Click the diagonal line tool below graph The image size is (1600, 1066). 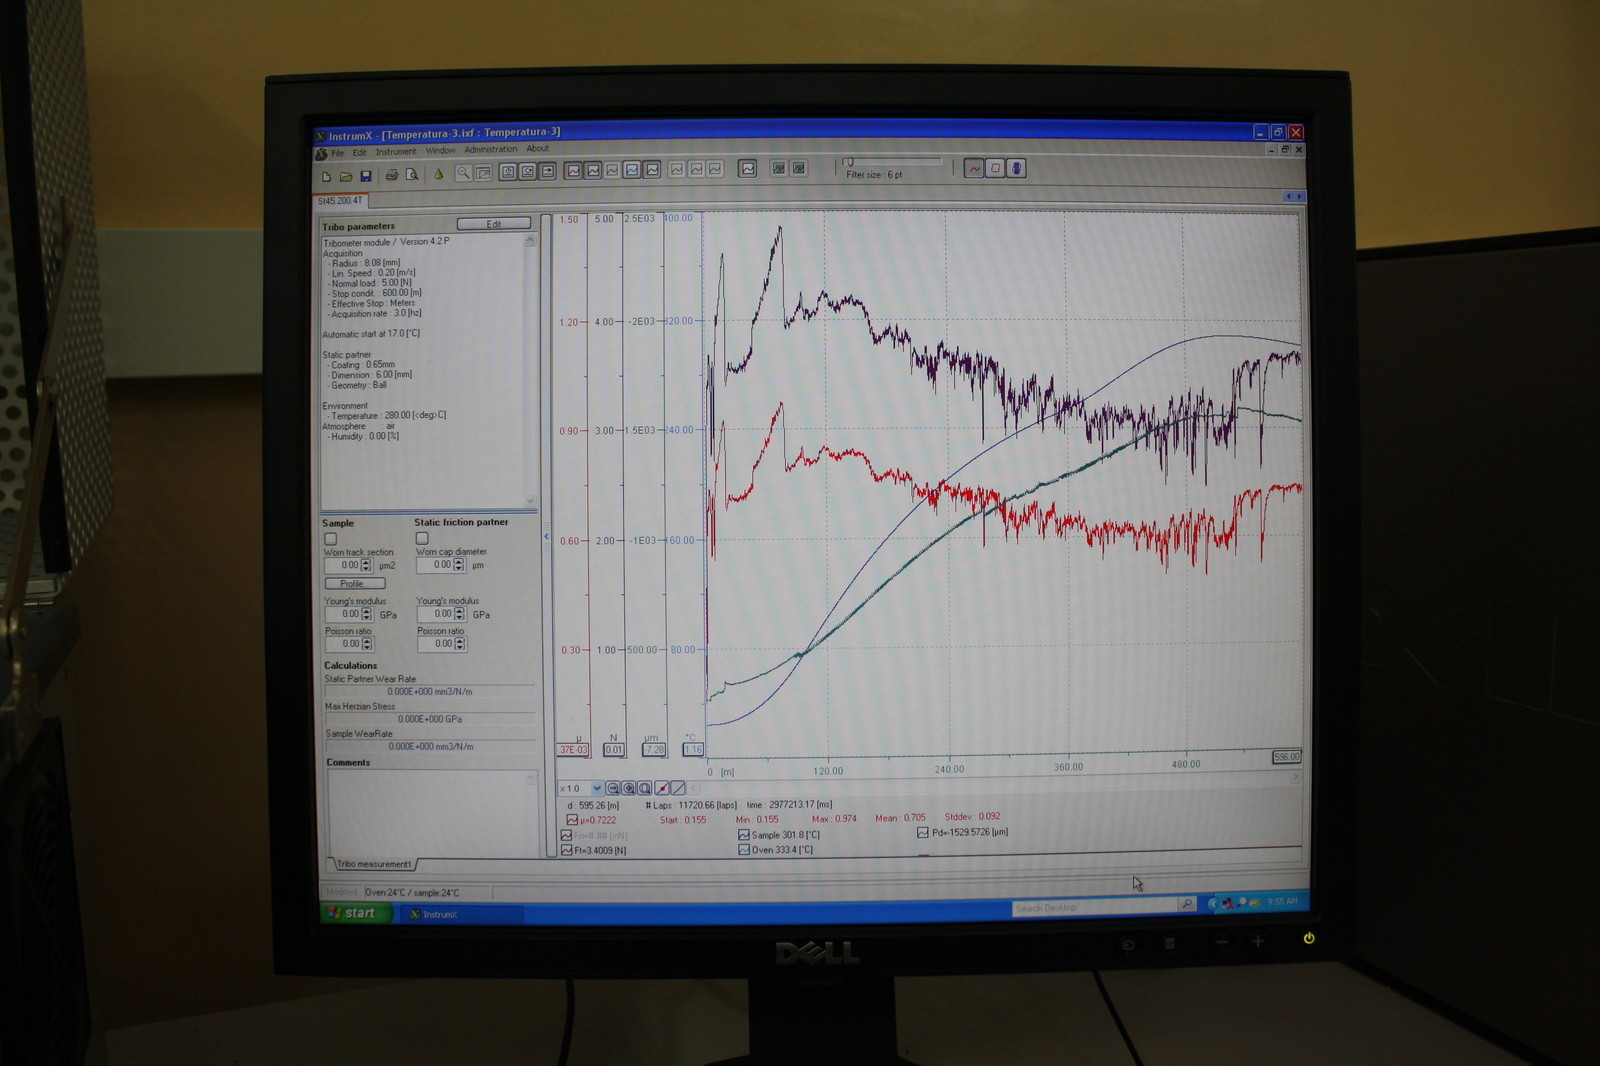(678, 788)
